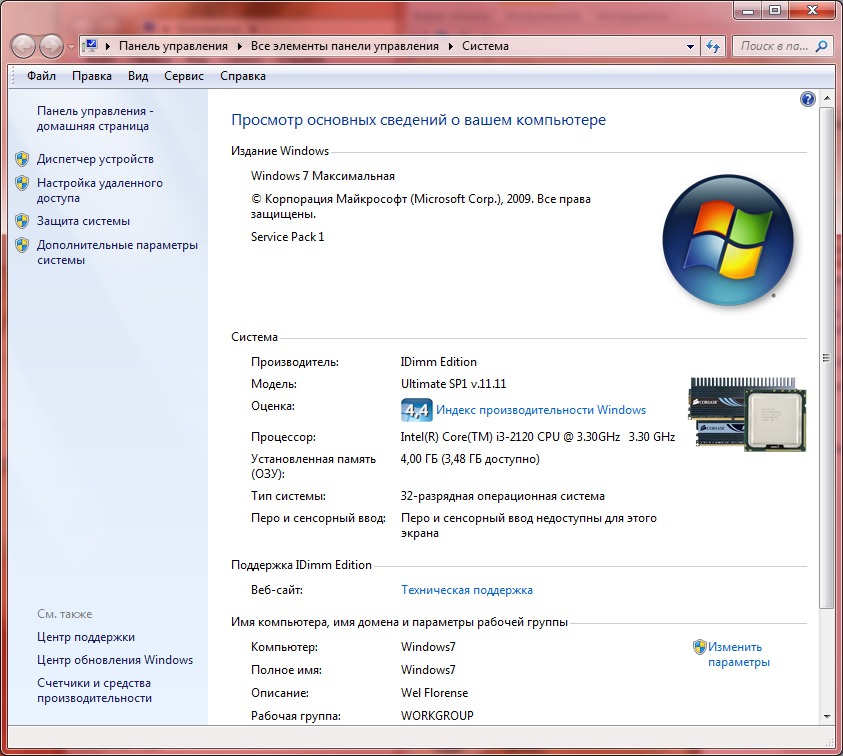Expand arrow after Панель управления breadcrumb
843x756 pixels.
pos(239,46)
